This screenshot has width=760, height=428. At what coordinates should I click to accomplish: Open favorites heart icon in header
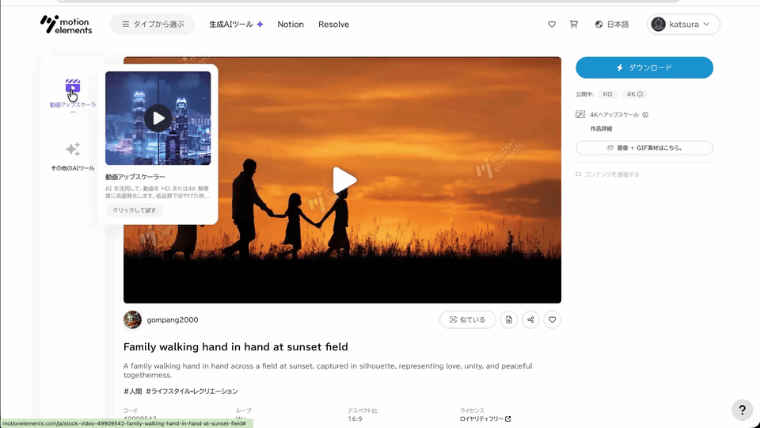tap(551, 24)
